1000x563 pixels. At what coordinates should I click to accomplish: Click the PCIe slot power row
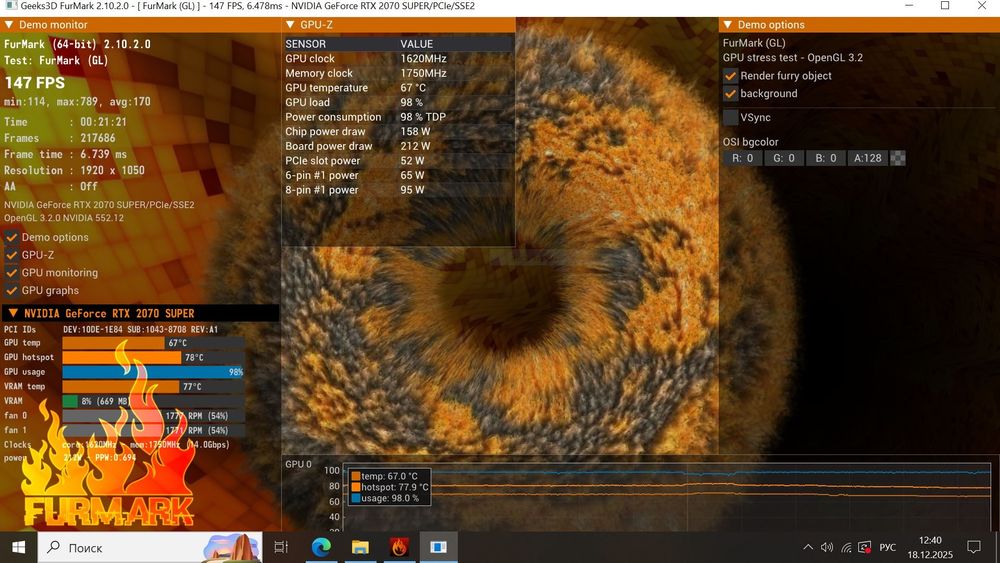click(x=398, y=161)
